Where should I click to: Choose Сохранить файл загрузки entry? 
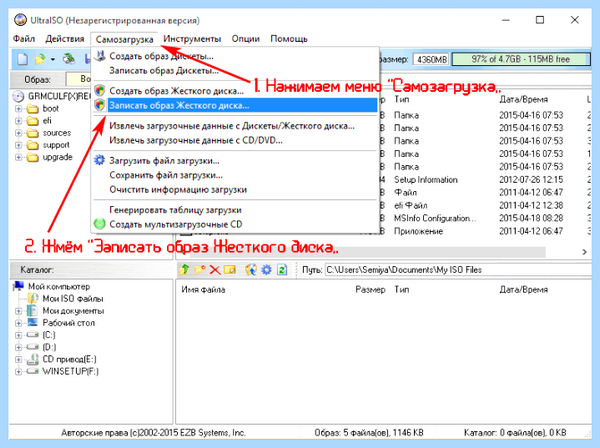[x=235, y=175]
